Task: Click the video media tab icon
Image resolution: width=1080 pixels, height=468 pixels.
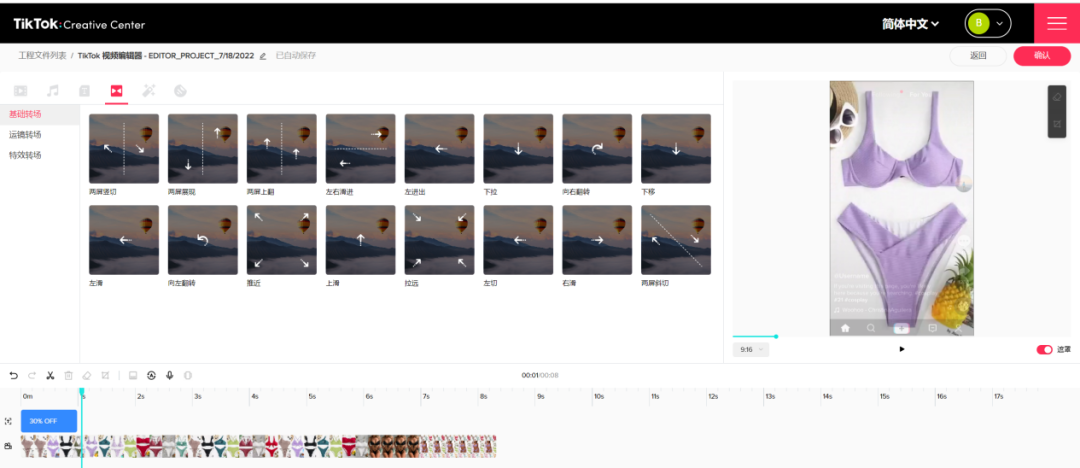Action: pyautogui.click(x=21, y=91)
